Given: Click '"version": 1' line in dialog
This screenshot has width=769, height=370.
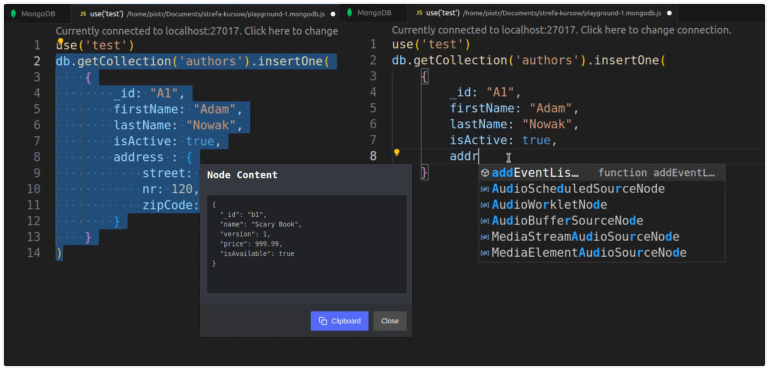Looking at the screenshot, I should tap(245, 234).
